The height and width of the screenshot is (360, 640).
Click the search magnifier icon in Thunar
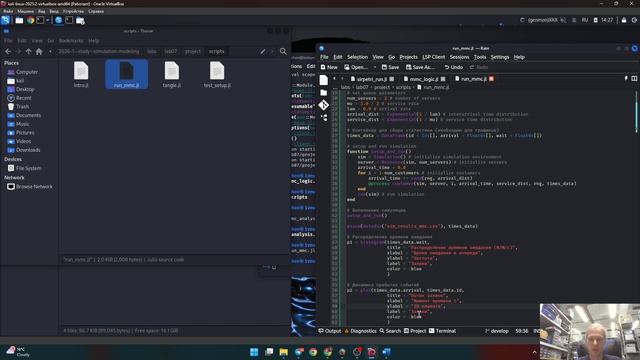[283, 51]
